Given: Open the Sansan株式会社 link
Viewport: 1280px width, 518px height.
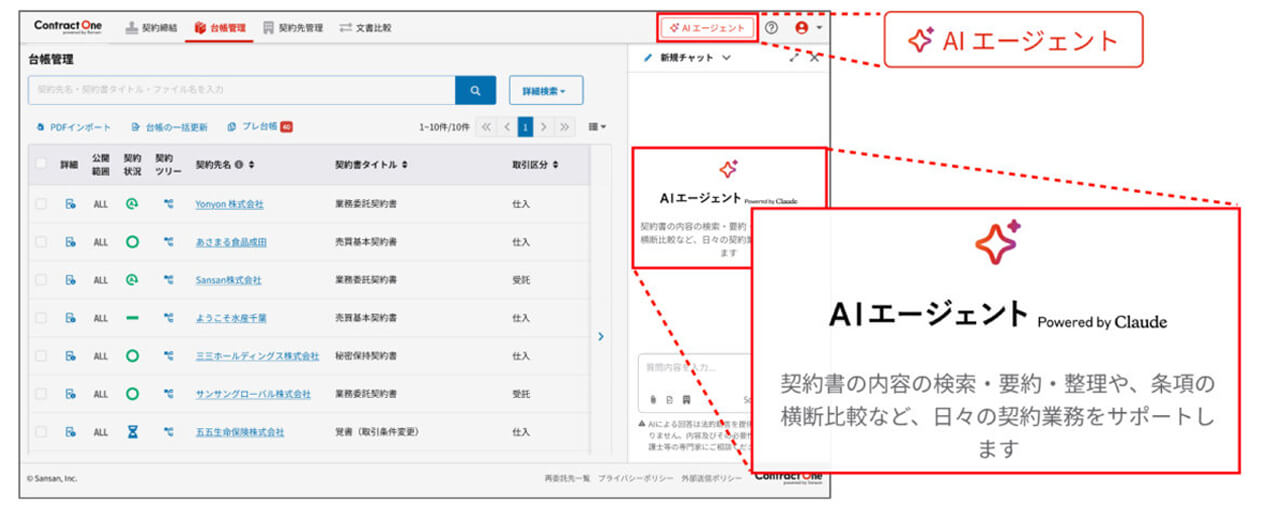Looking at the screenshot, I should coord(228,280).
